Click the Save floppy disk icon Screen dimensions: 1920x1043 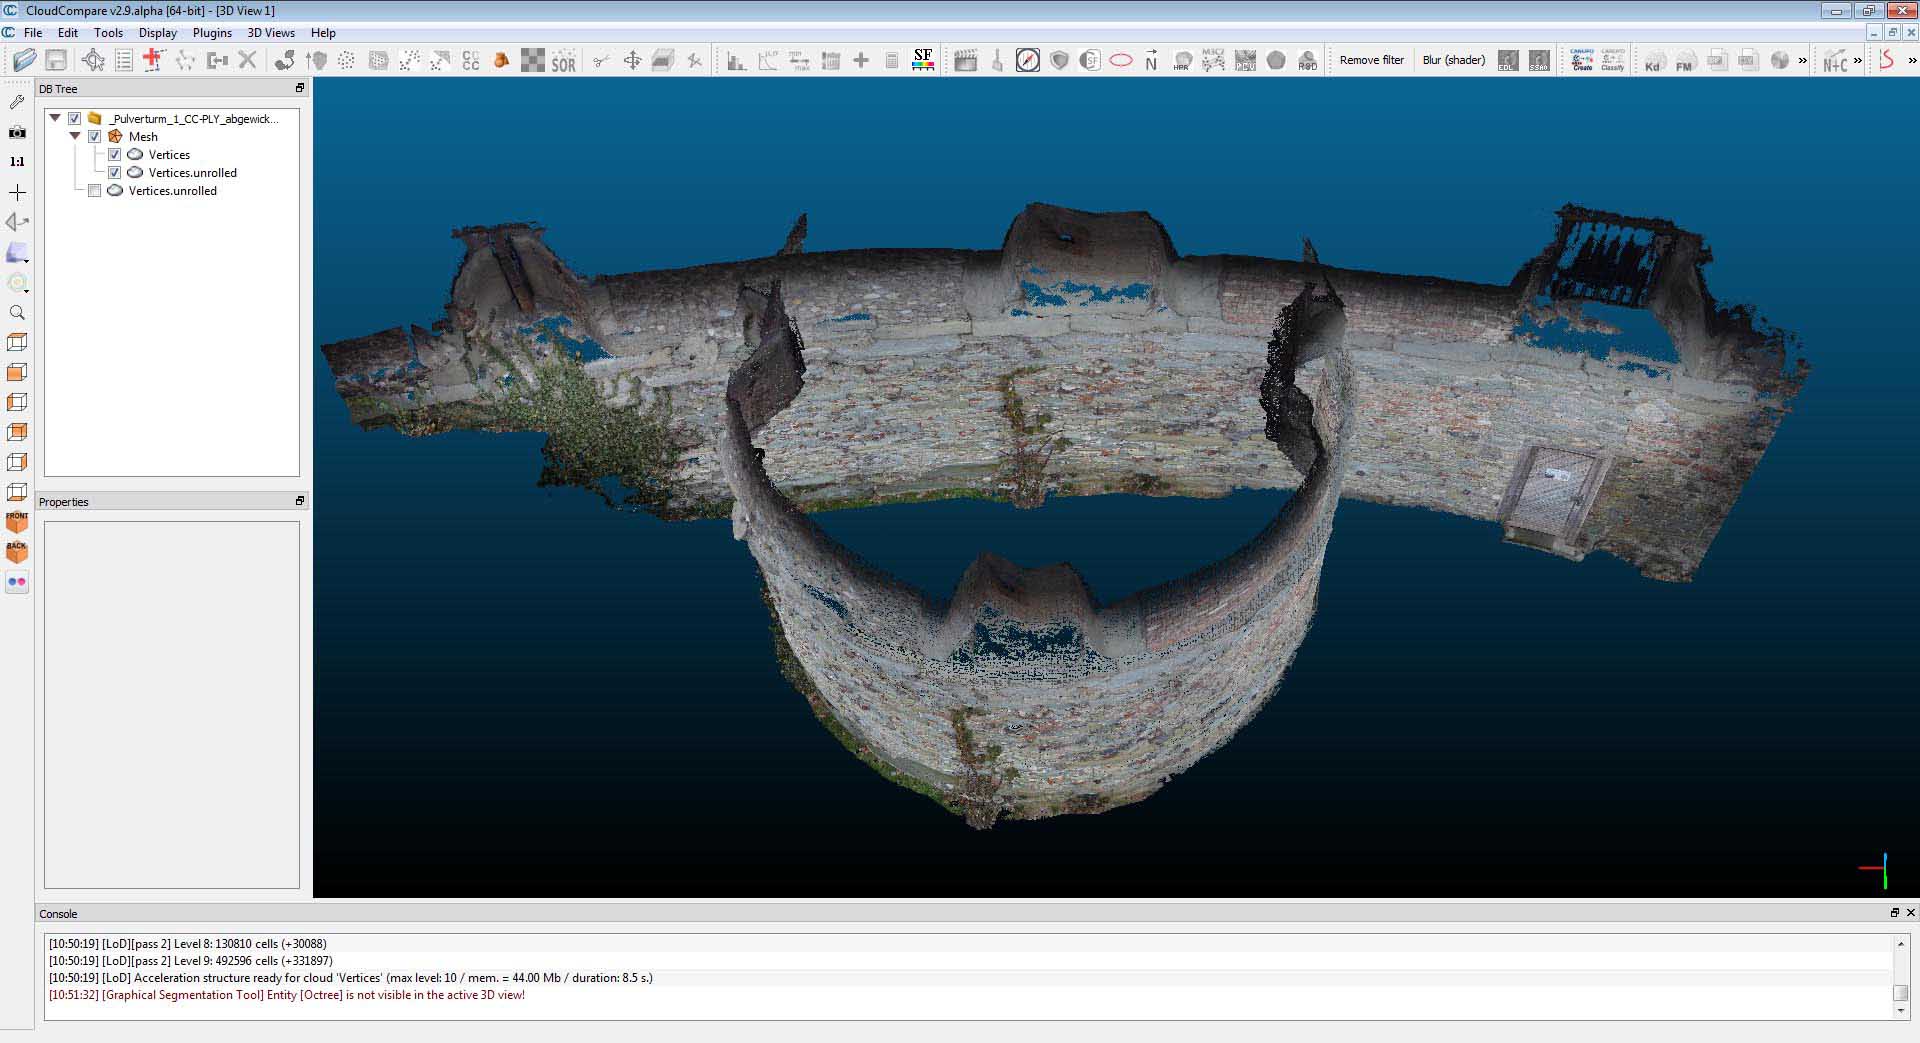(x=56, y=60)
